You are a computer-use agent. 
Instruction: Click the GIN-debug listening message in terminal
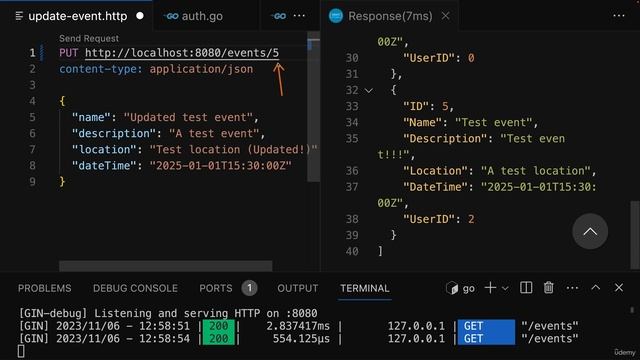[168, 313]
